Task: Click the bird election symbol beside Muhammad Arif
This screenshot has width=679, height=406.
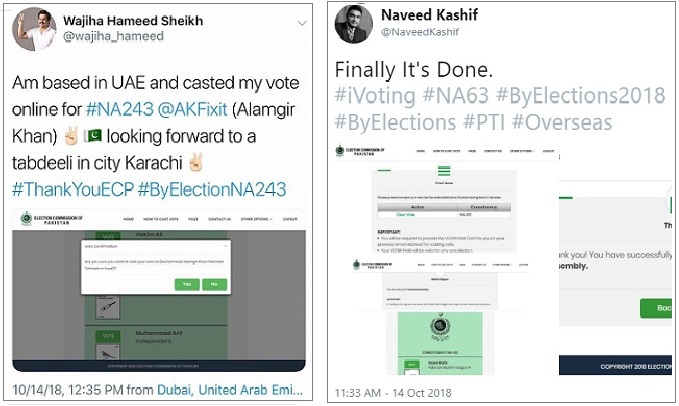Action: coord(106,351)
